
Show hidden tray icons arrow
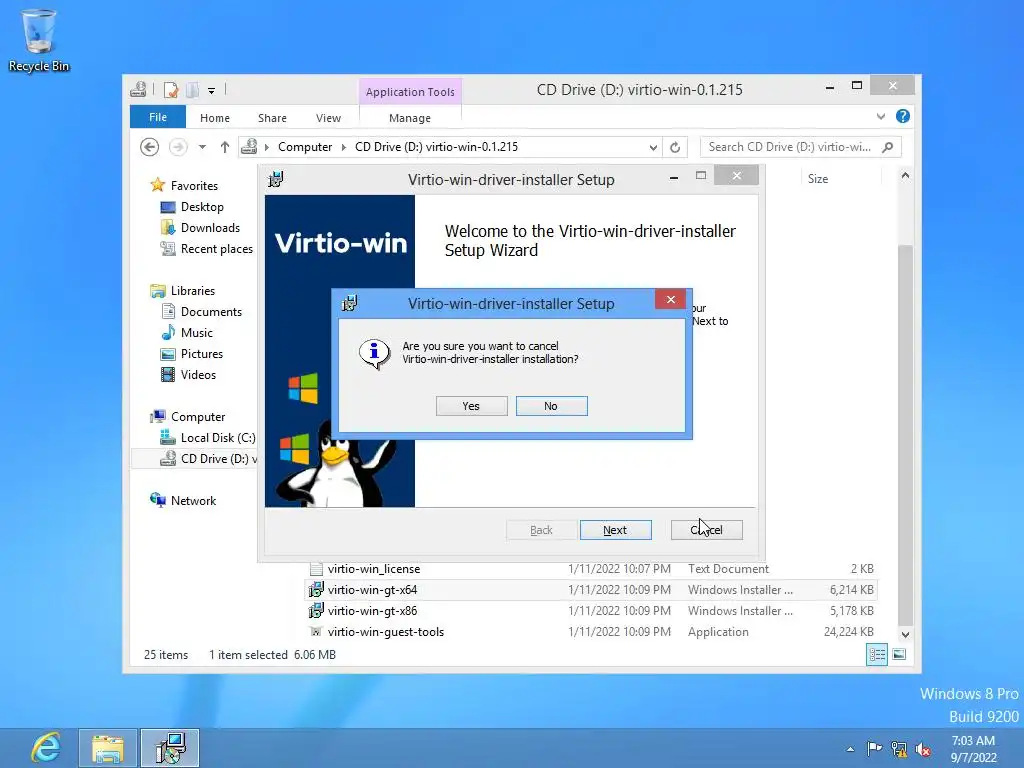[x=850, y=749]
